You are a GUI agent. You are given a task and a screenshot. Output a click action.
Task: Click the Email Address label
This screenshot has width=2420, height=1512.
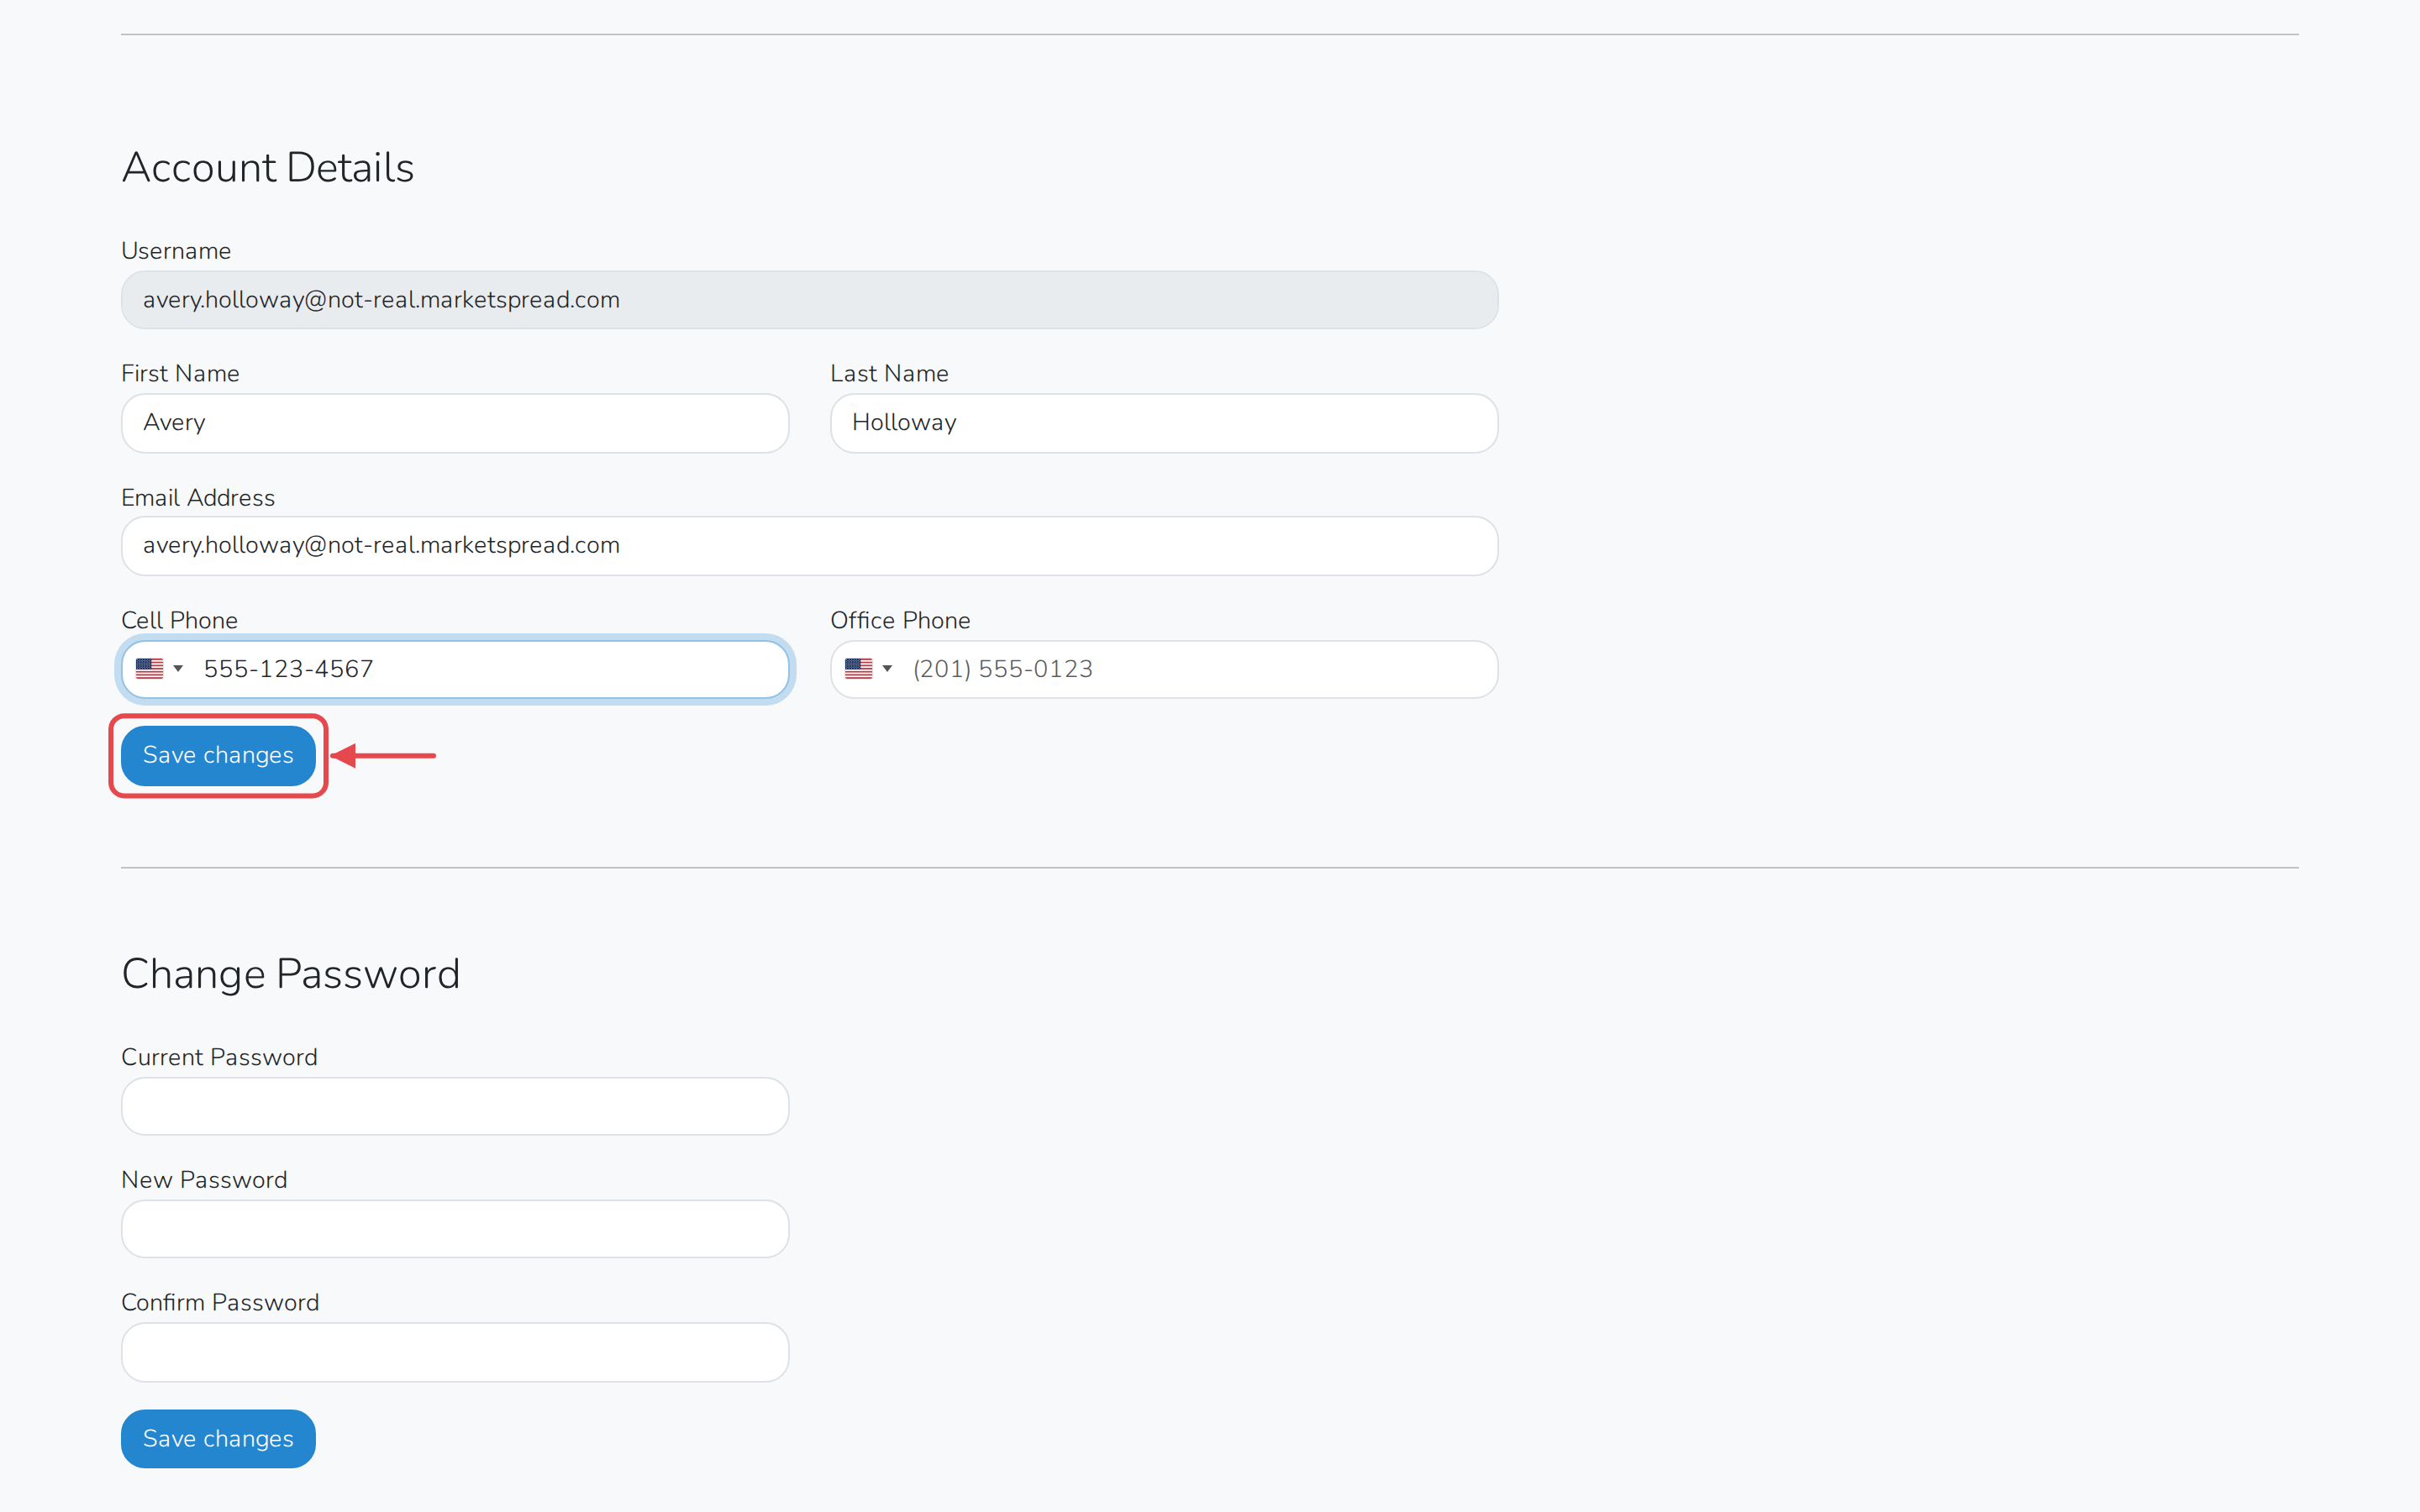[x=198, y=498]
